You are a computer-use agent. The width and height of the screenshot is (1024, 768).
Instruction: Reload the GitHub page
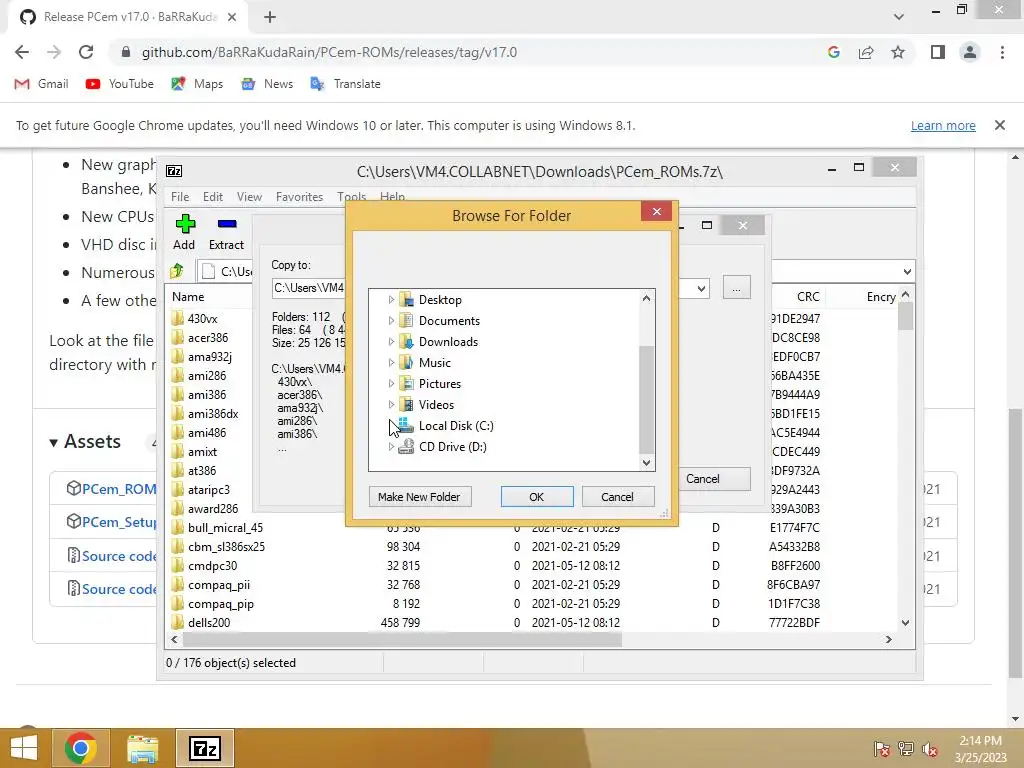pyautogui.click(x=86, y=52)
